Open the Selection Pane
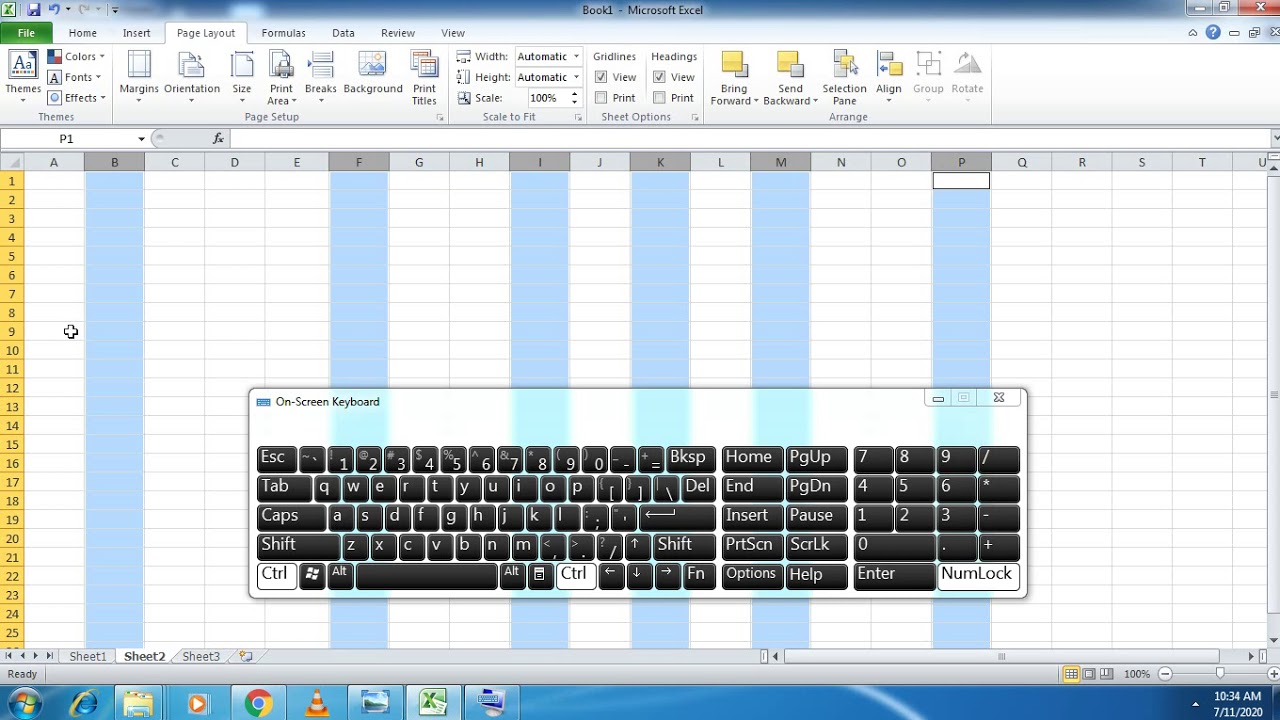 pos(844,76)
